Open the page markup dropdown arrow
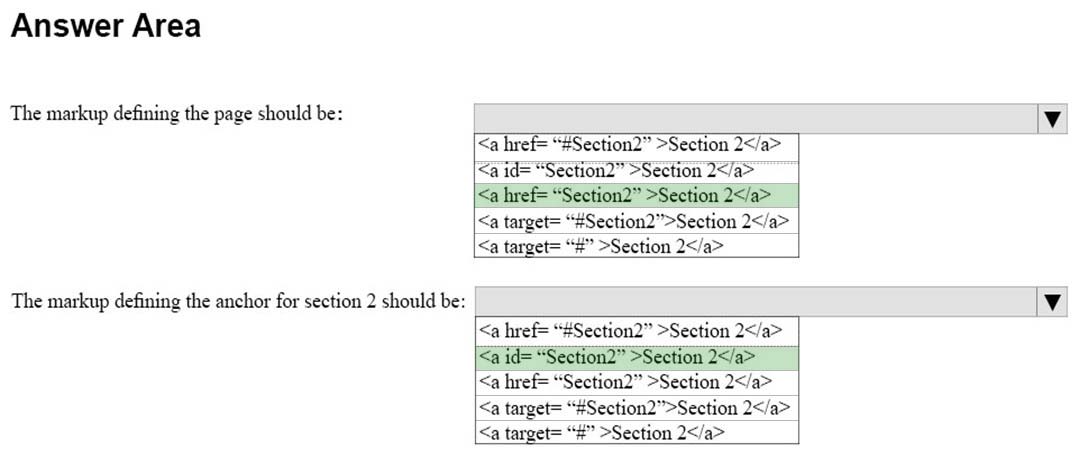 pos(1052,118)
